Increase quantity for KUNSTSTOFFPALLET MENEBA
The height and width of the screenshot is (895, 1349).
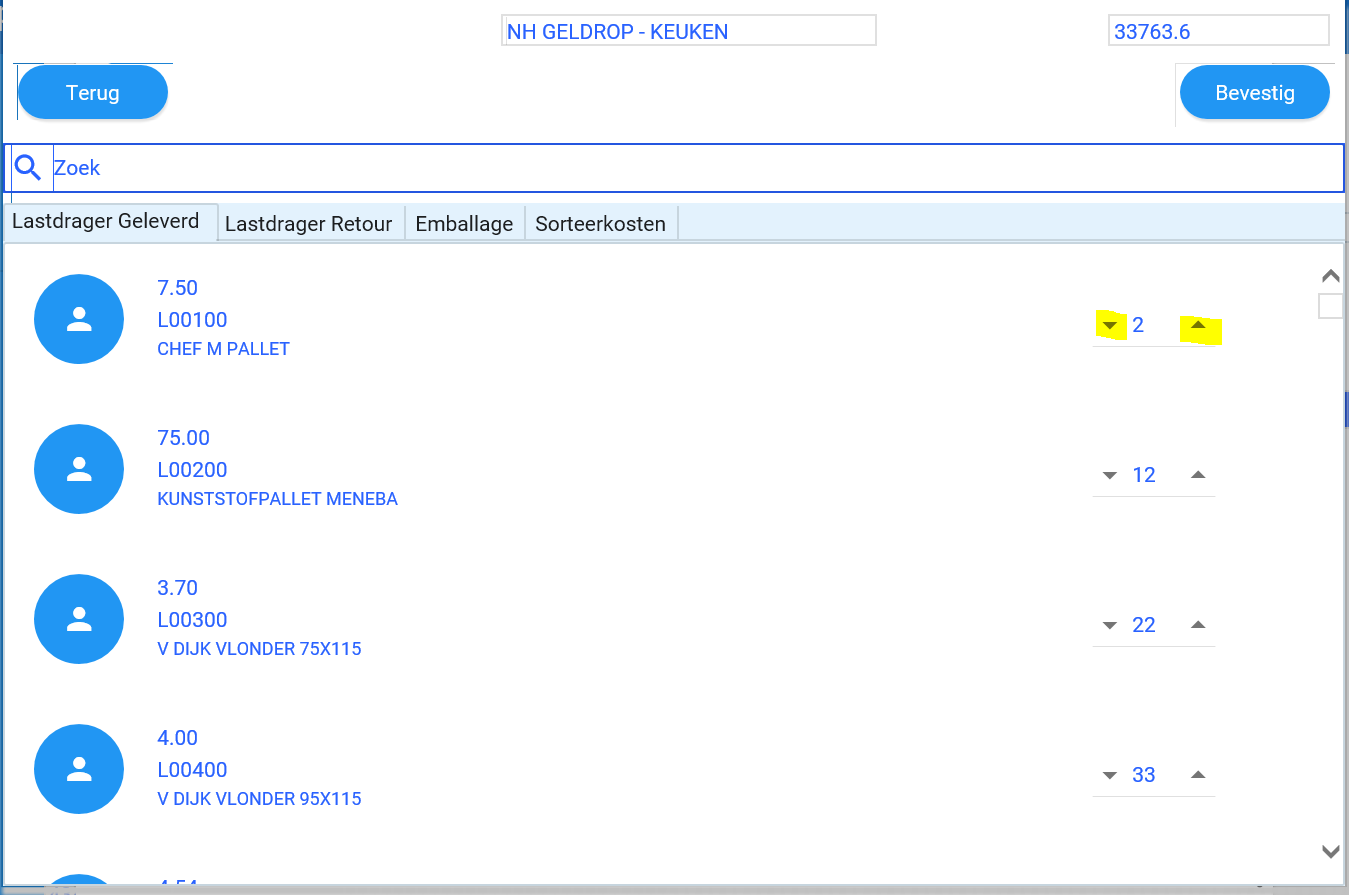[x=1199, y=475]
